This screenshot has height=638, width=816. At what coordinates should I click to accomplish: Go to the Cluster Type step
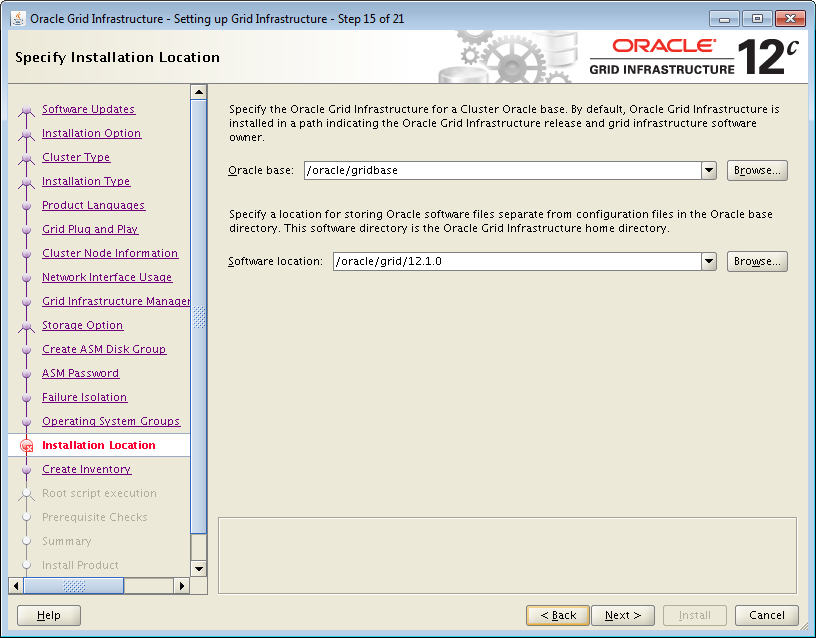coord(76,158)
